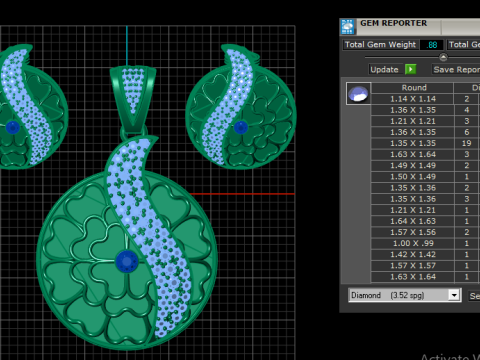Select the 1.14 X 1.14 gem row

coord(425,99)
